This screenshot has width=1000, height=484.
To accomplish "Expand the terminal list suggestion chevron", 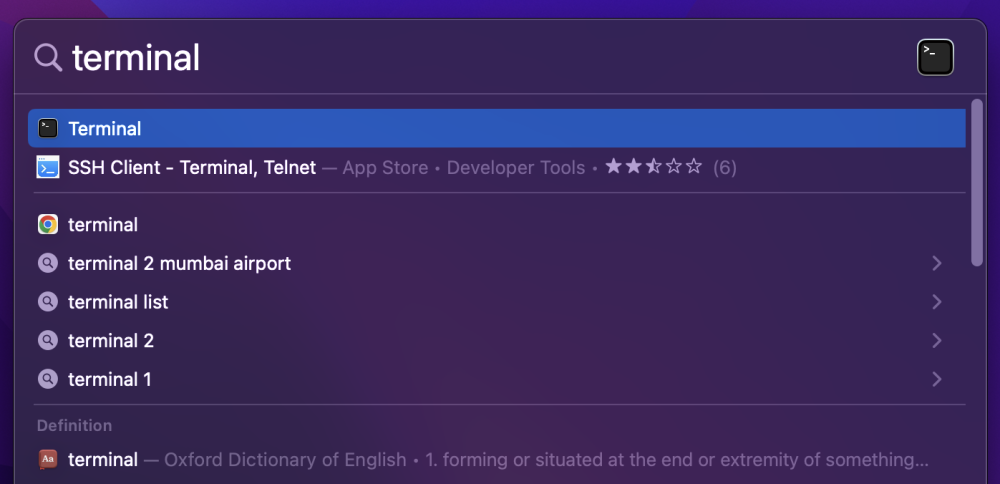I will pyautogui.click(x=937, y=302).
